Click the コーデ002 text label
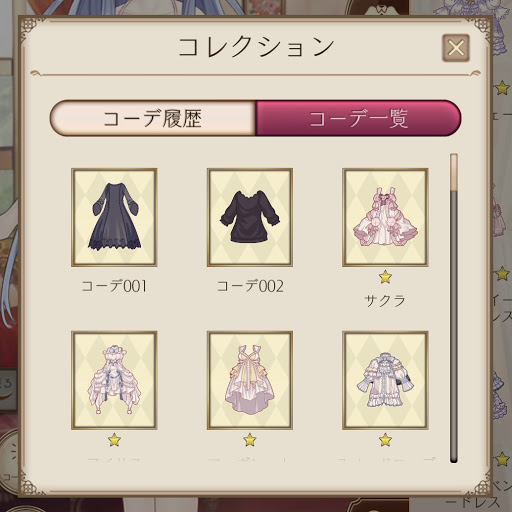 [x=250, y=286]
